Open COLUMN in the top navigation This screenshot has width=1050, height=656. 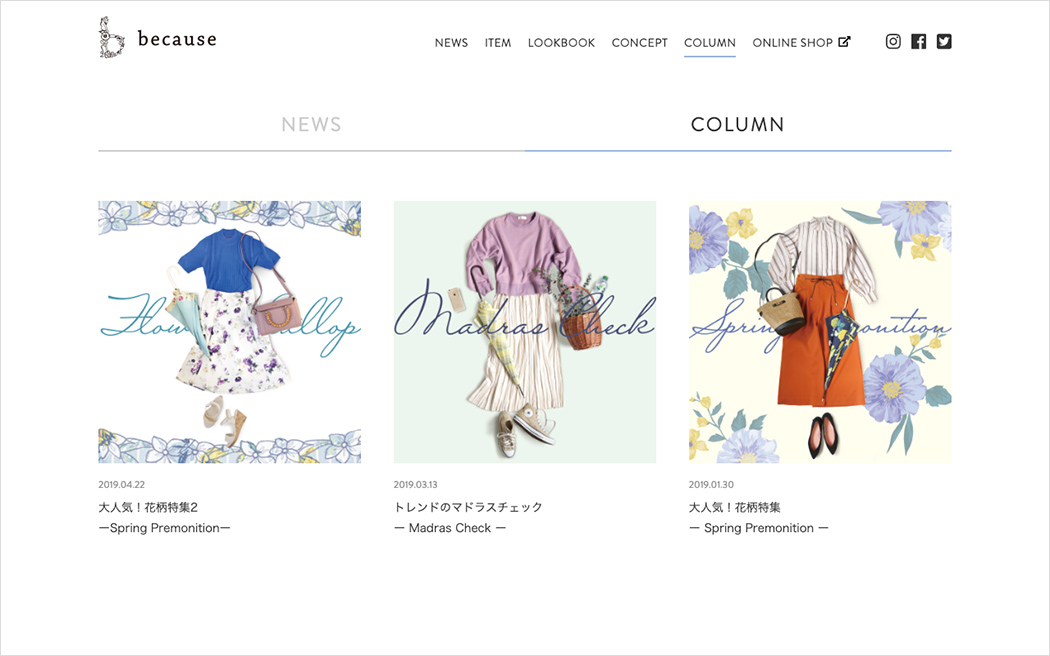pyautogui.click(x=710, y=43)
